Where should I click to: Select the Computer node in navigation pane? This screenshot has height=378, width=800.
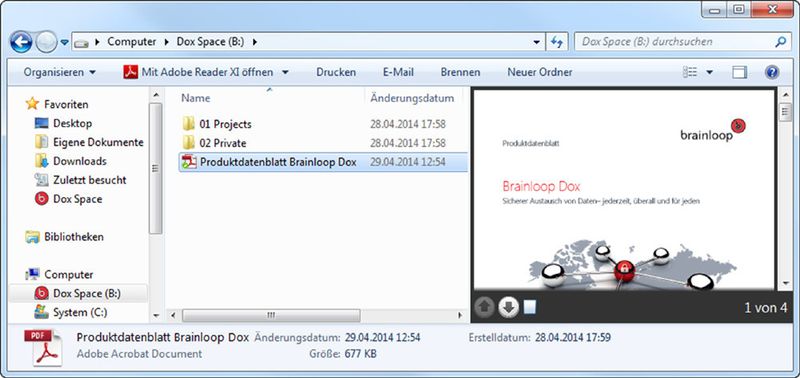tap(68, 274)
